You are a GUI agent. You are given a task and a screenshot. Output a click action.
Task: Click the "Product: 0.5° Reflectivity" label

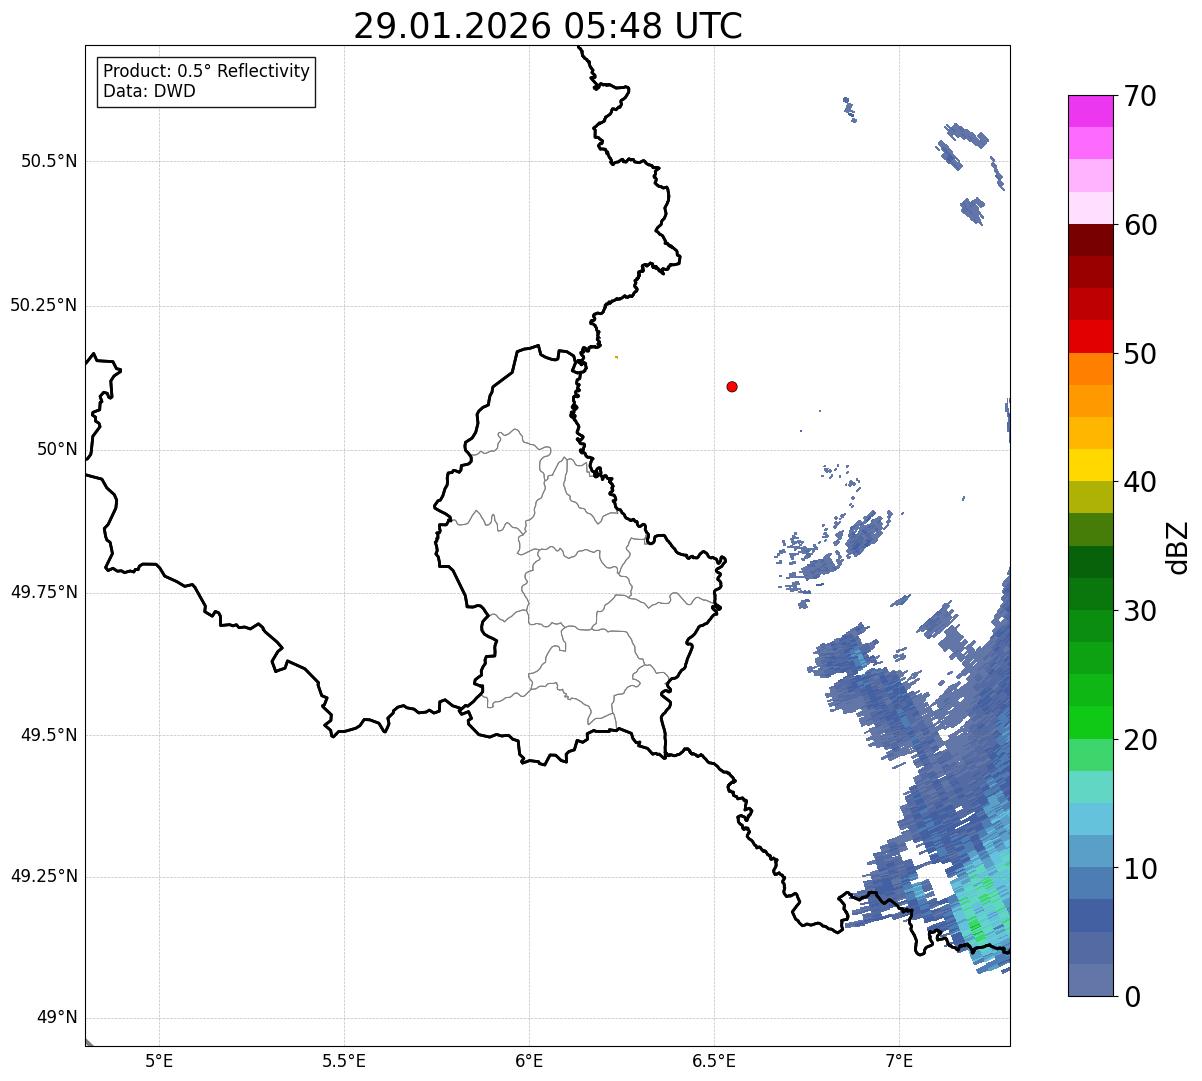(x=207, y=71)
